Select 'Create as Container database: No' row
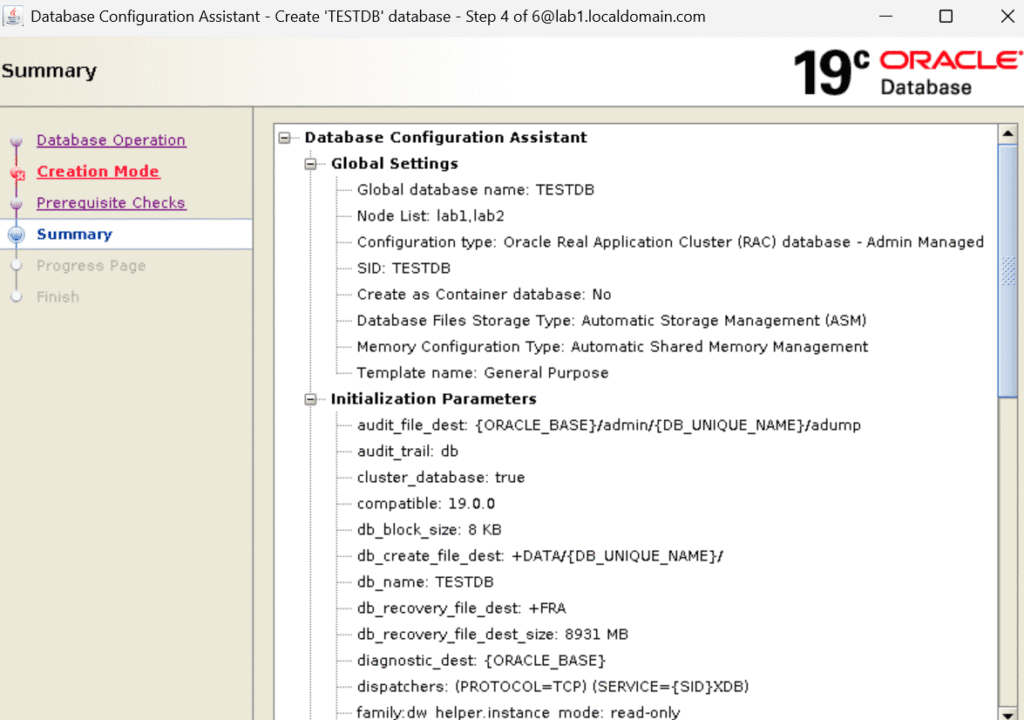Screen dimensions: 1024x720 (484, 294)
